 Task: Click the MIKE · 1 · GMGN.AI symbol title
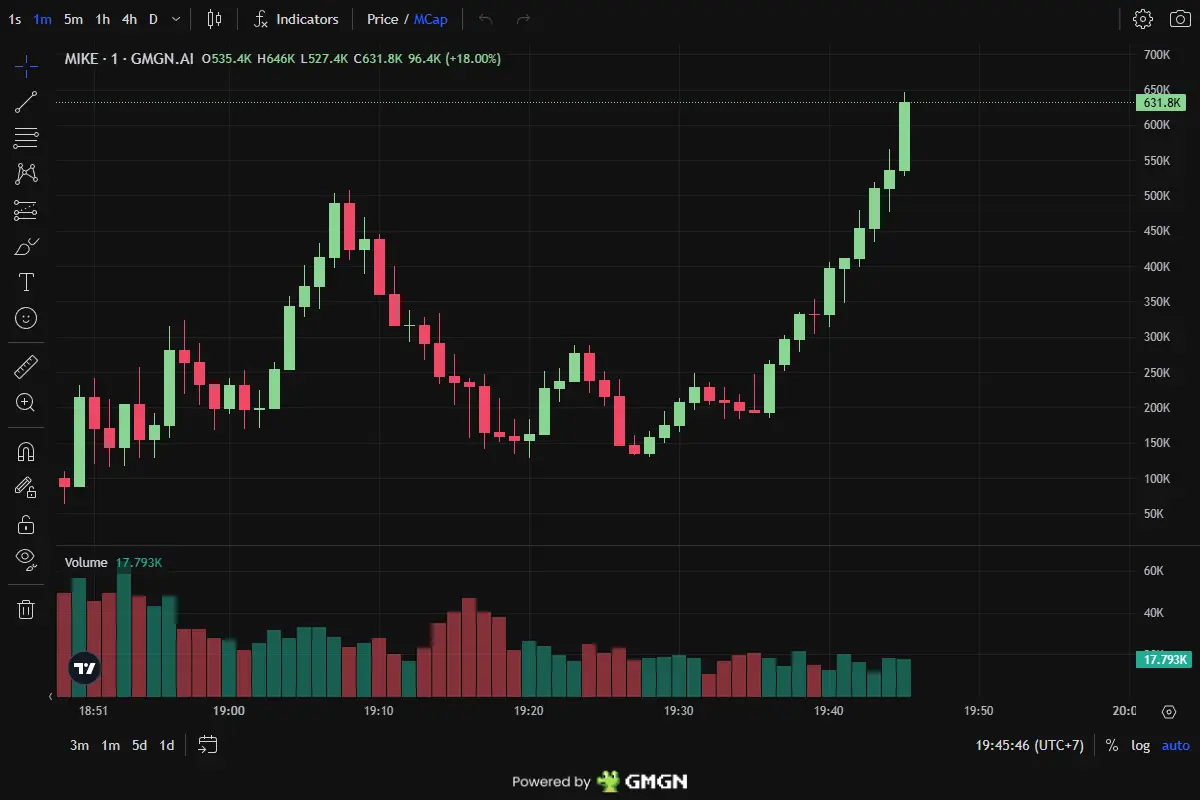click(x=129, y=59)
